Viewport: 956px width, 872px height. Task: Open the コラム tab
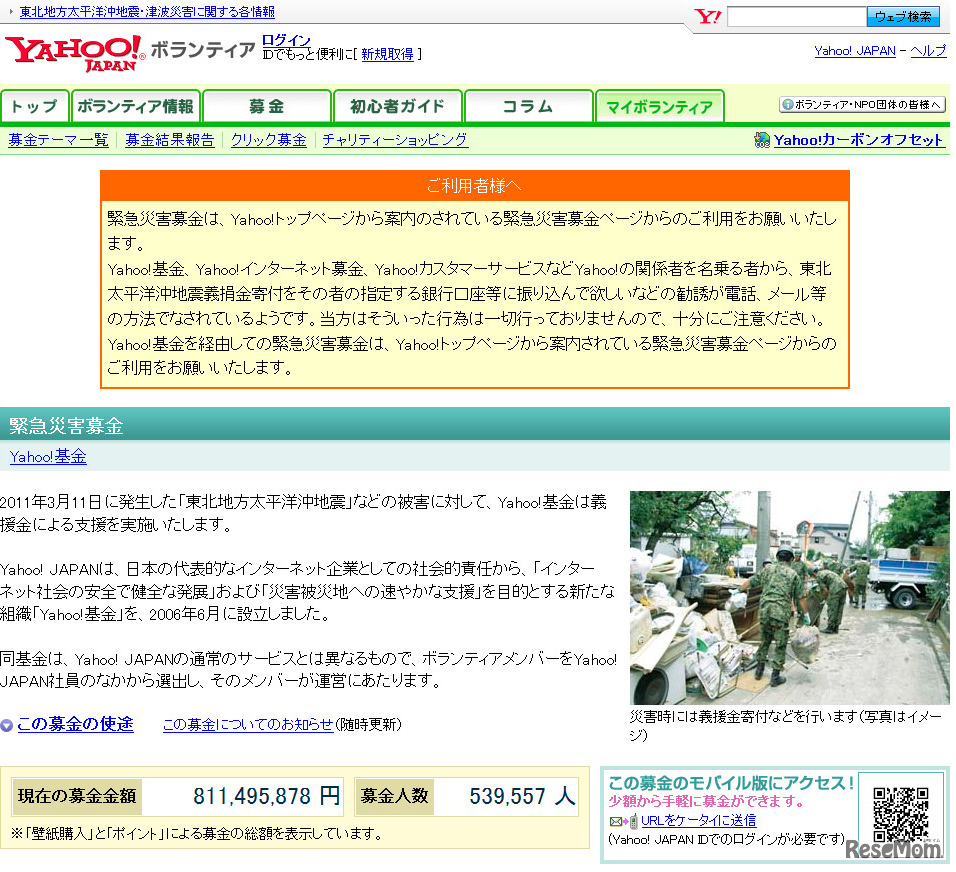tap(528, 107)
